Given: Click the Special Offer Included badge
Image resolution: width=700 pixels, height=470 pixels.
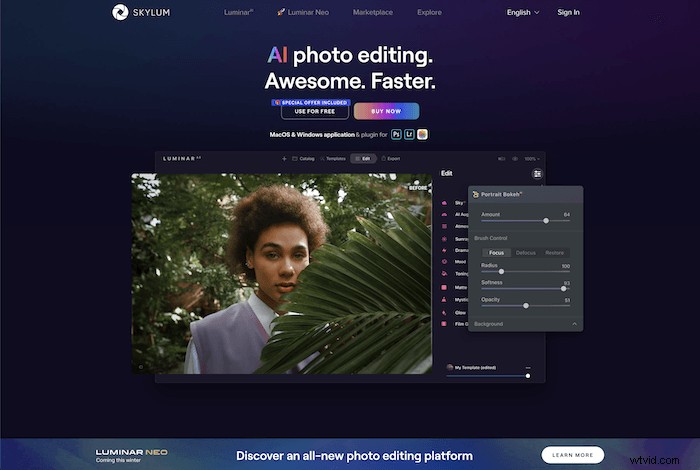Looking at the screenshot, I should (x=311, y=103).
